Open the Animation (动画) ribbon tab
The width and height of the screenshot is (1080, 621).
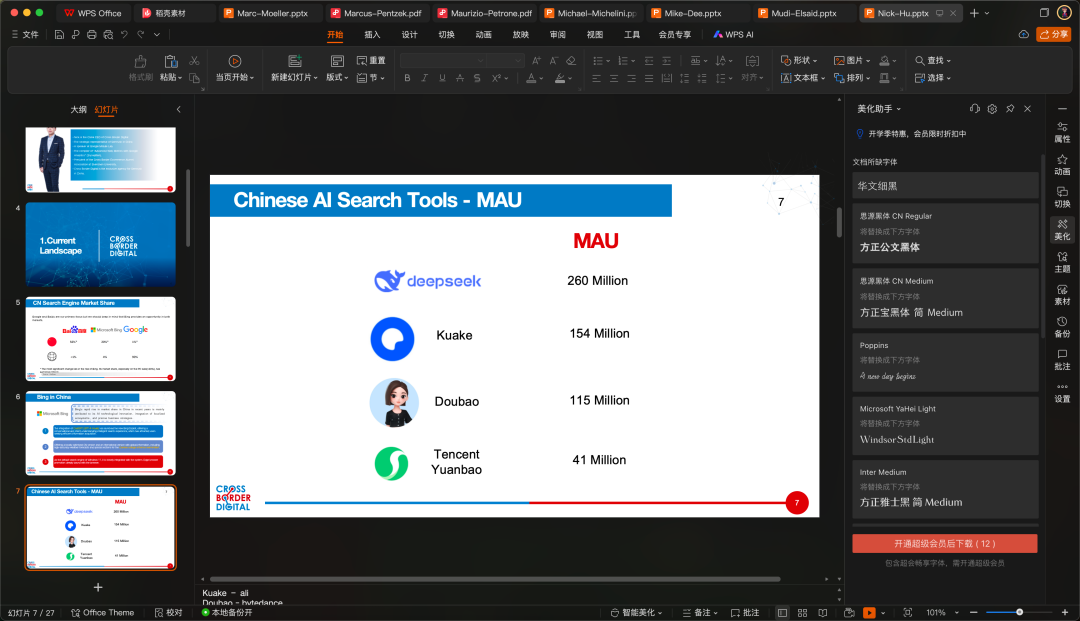tap(484, 34)
